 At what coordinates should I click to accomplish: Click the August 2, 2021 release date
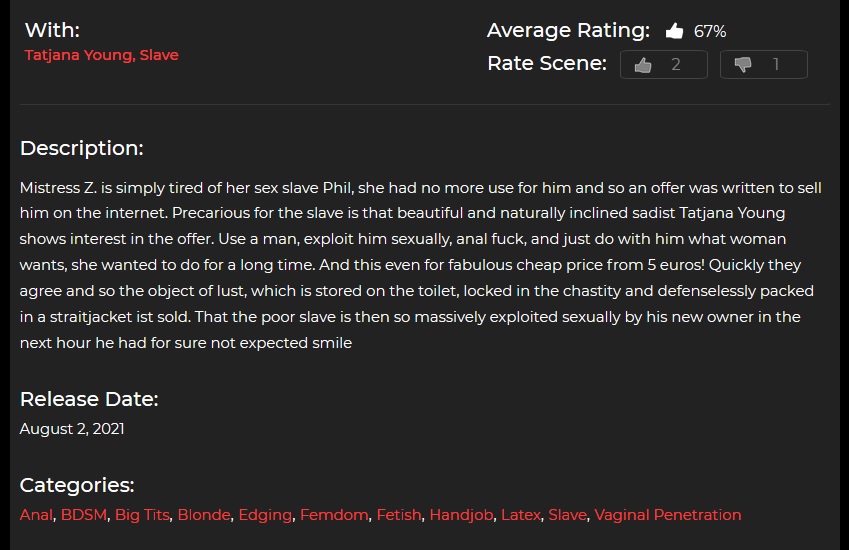click(72, 429)
